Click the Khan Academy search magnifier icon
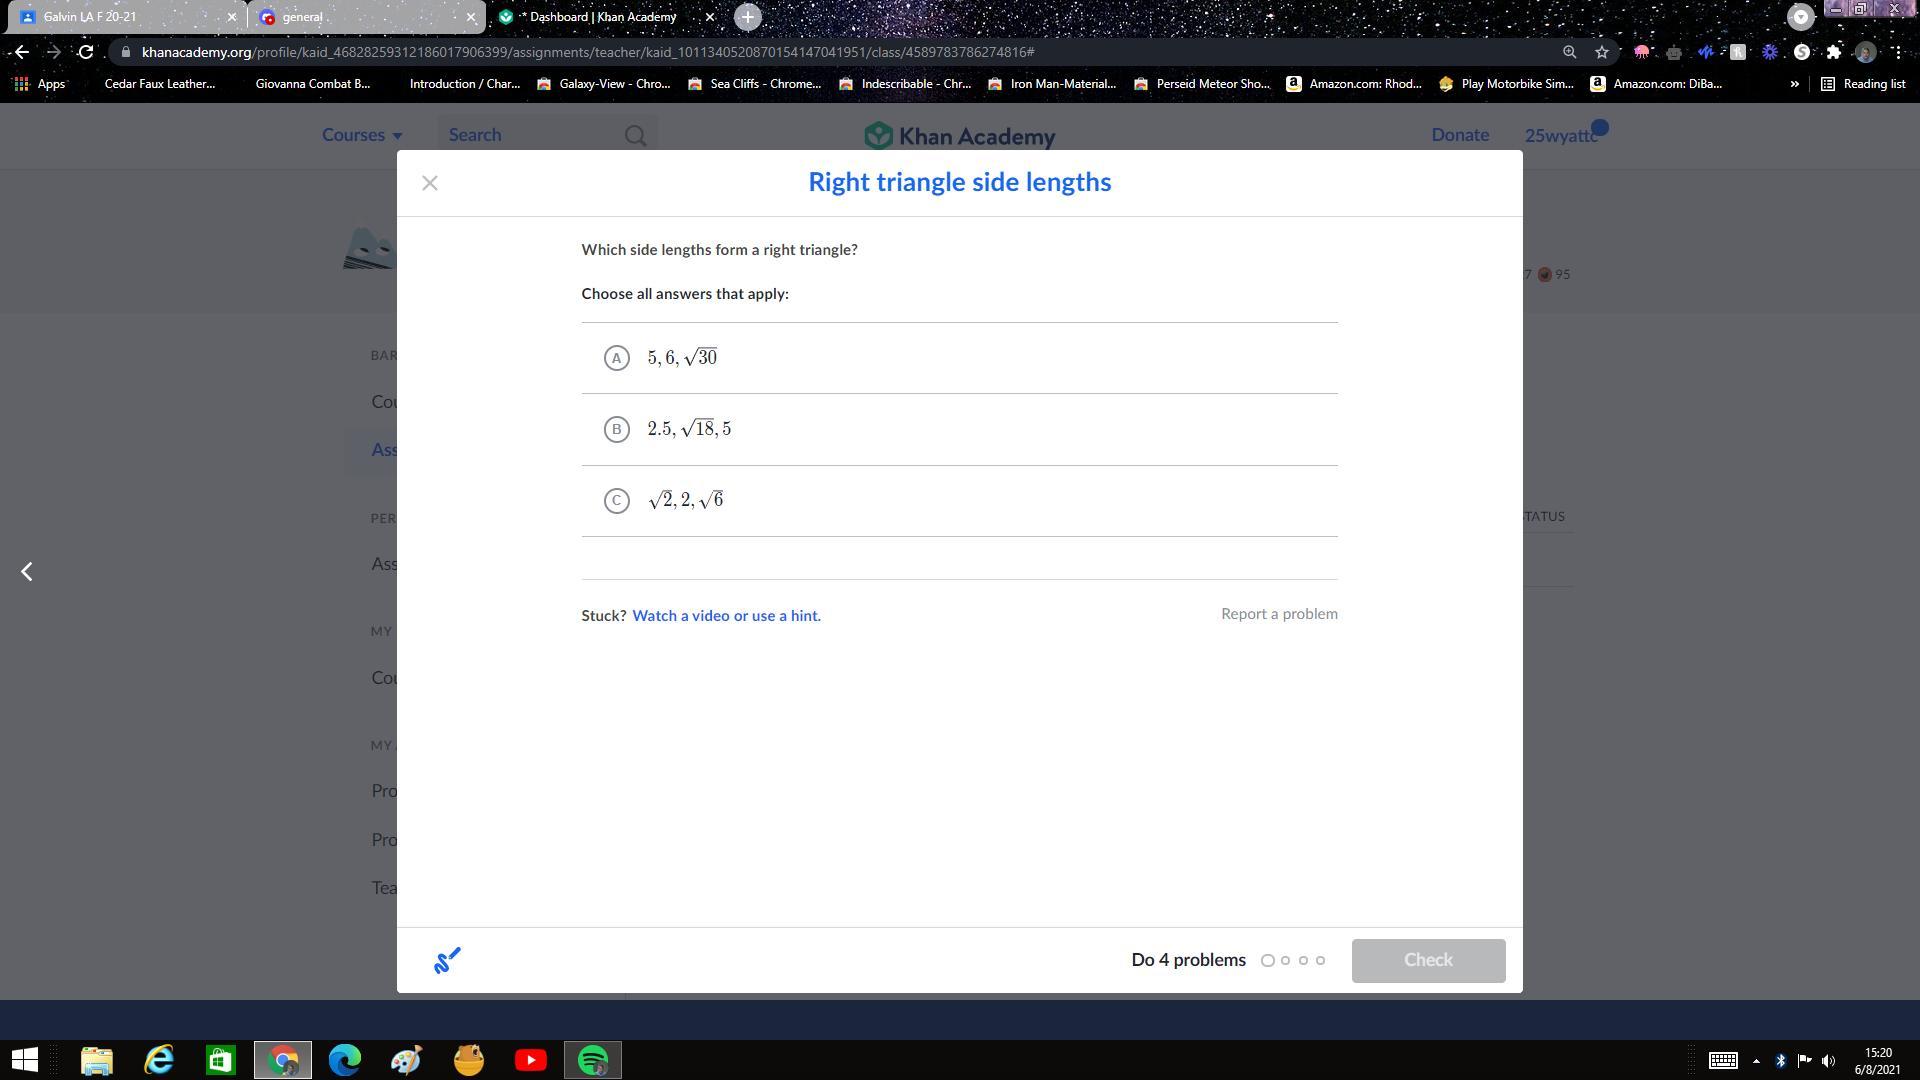This screenshot has height=1080, width=1920. click(635, 135)
